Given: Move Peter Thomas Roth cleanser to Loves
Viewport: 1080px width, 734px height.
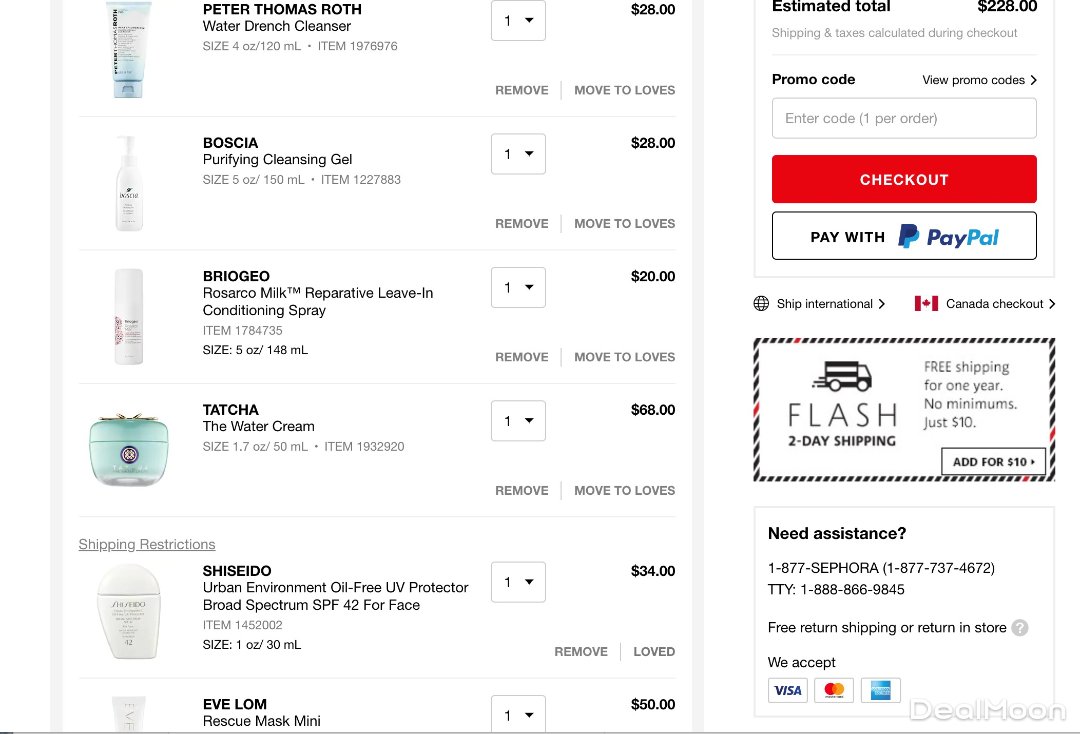Looking at the screenshot, I should [x=624, y=90].
